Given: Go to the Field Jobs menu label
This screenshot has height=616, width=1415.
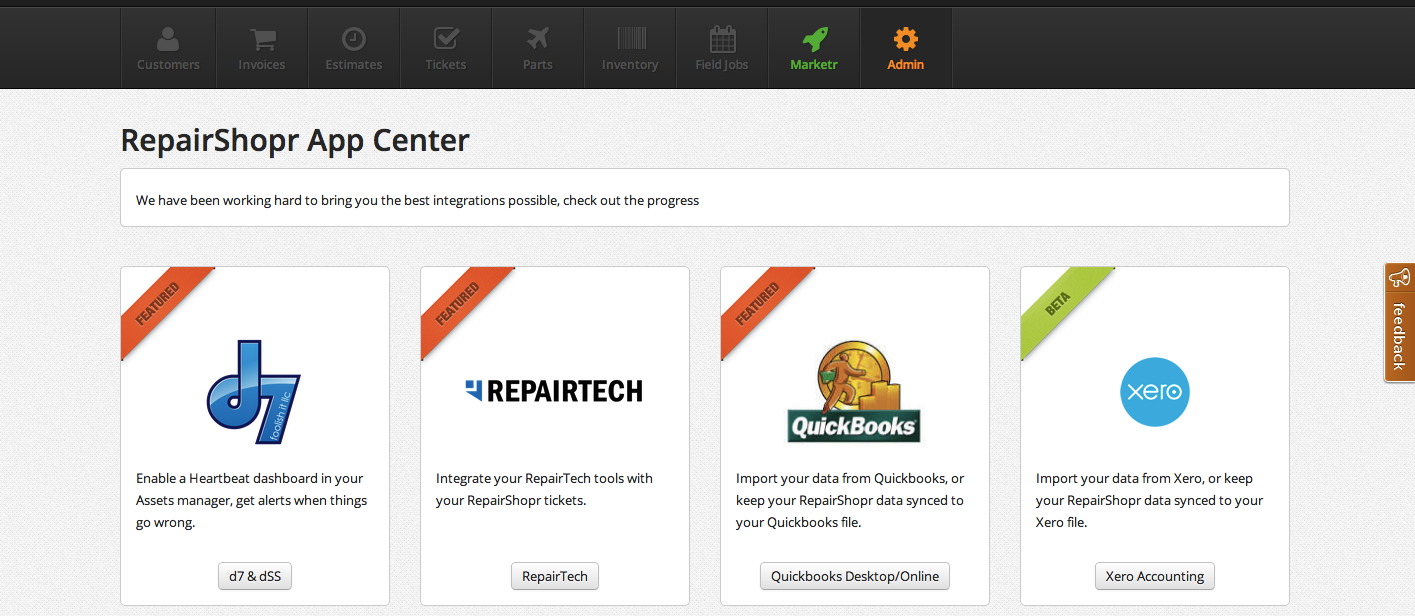Looking at the screenshot, I should pos(722,65).
